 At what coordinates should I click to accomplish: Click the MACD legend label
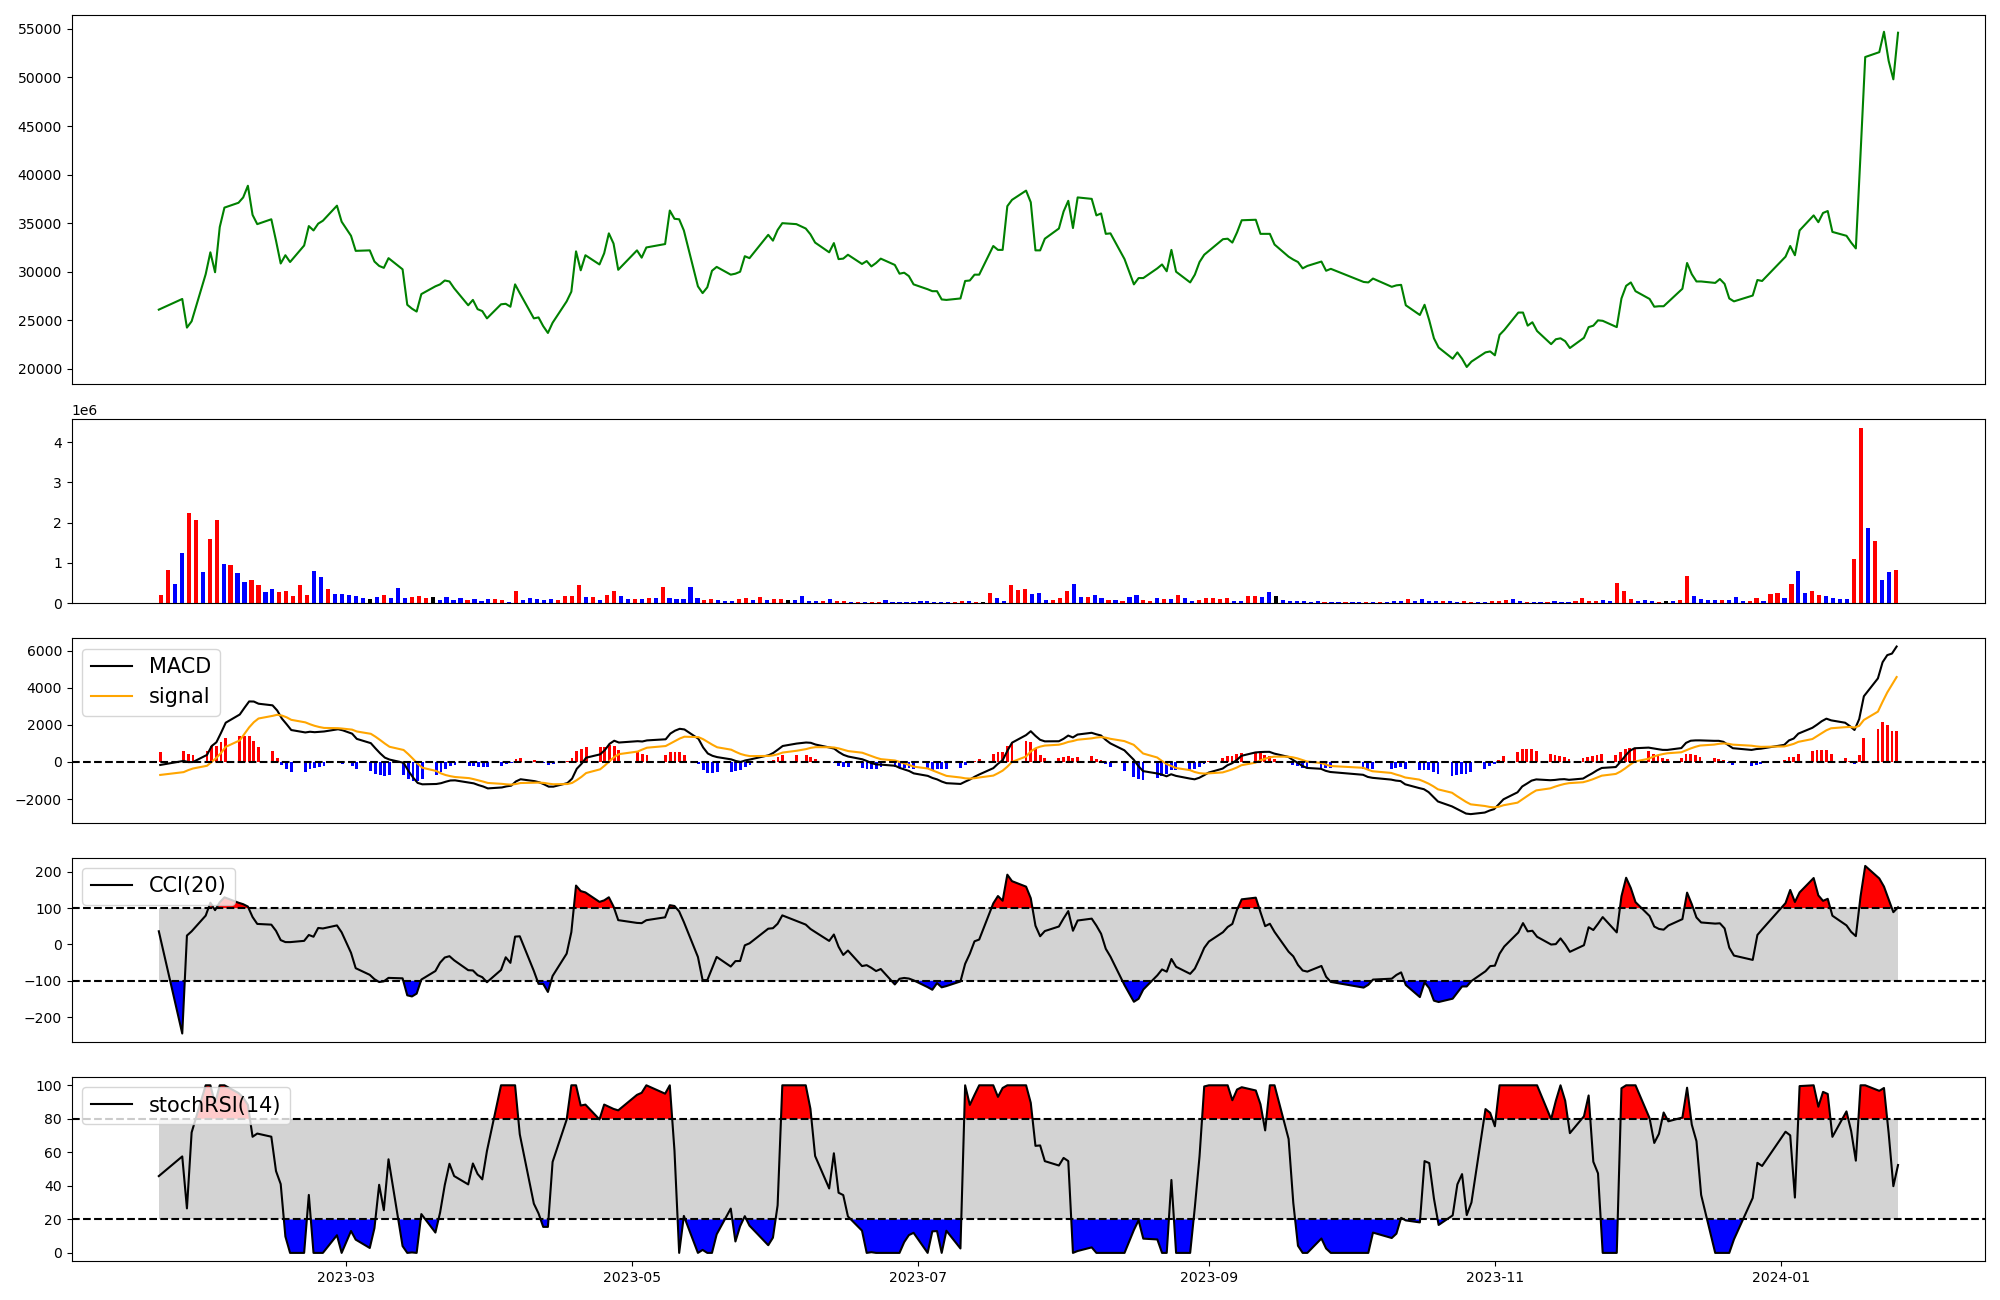tap(179, 666)
